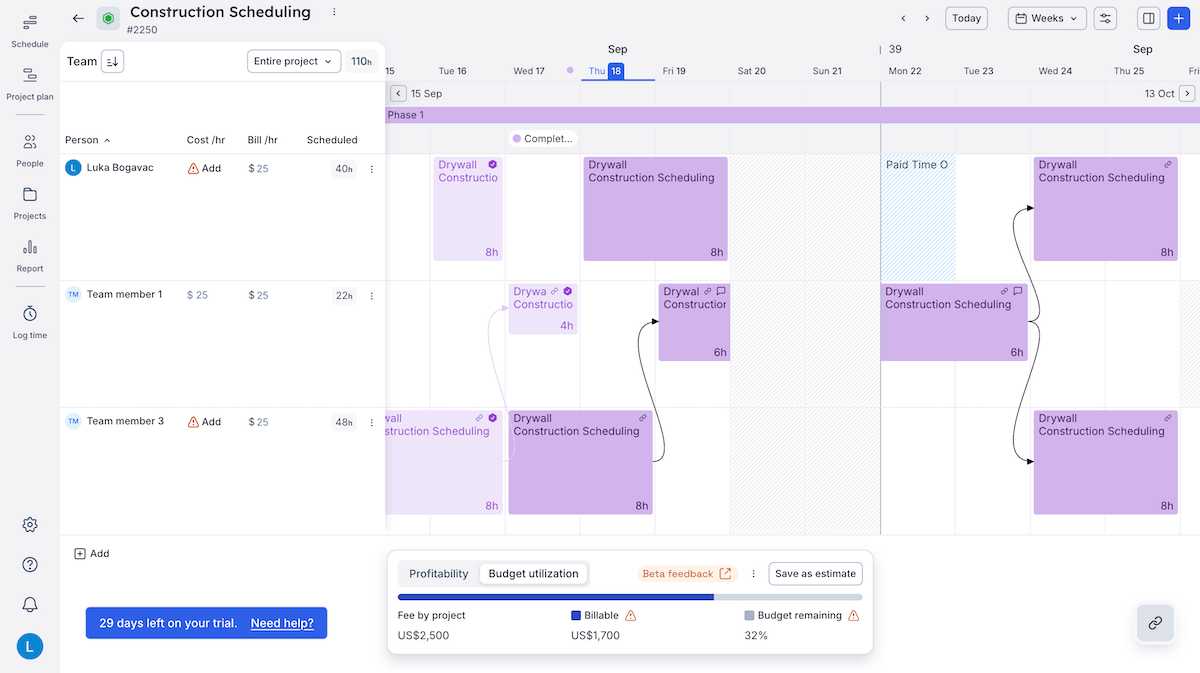Click the split panel layout icon

tap(1147, 17)
